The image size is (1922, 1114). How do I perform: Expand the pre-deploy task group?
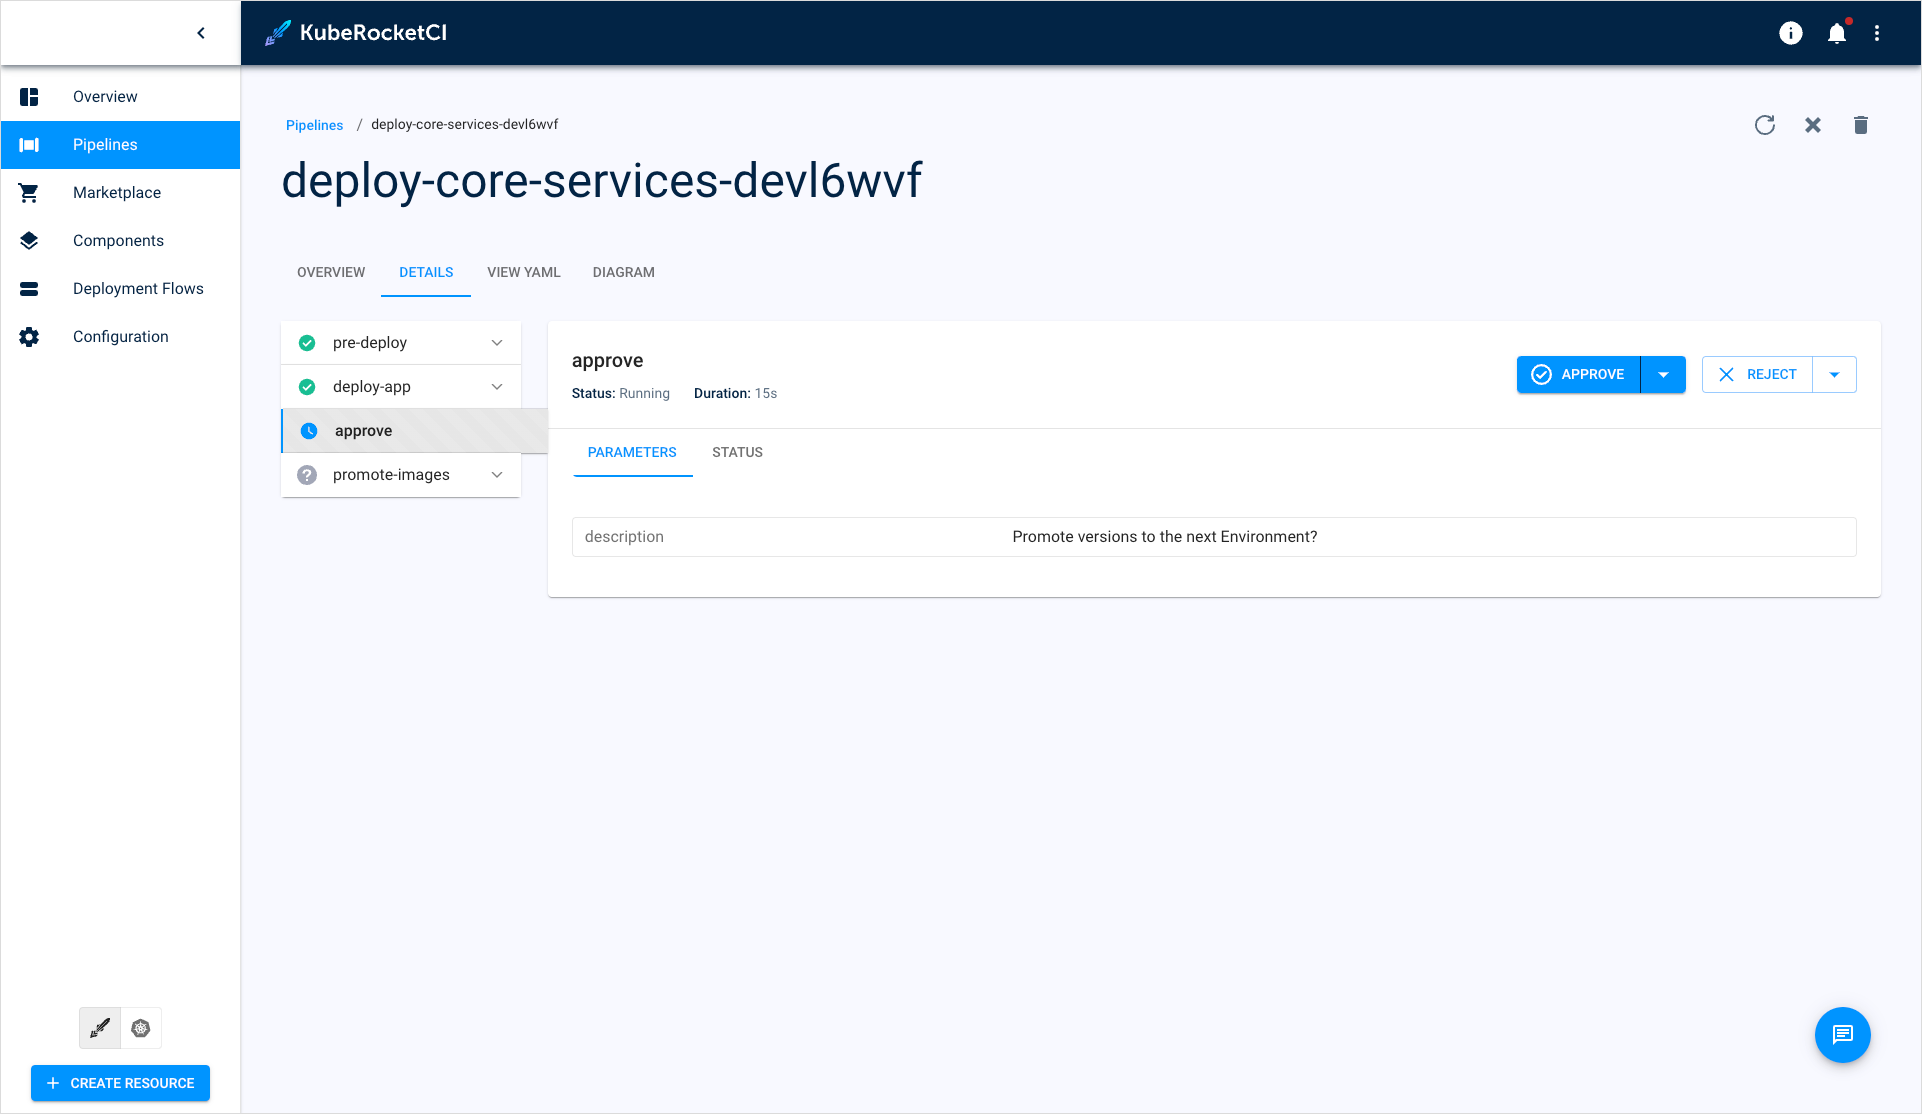click(497, 343)
